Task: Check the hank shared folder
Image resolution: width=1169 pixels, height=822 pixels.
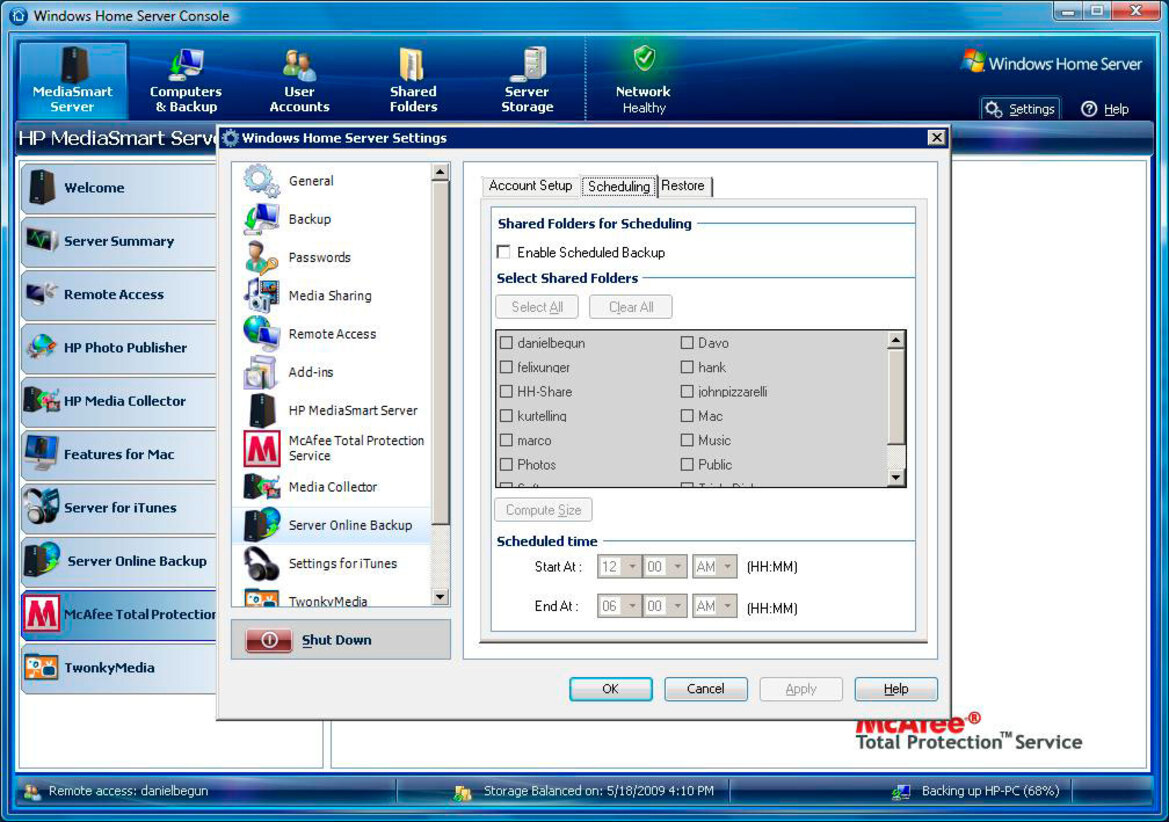Action: [687, 367]
